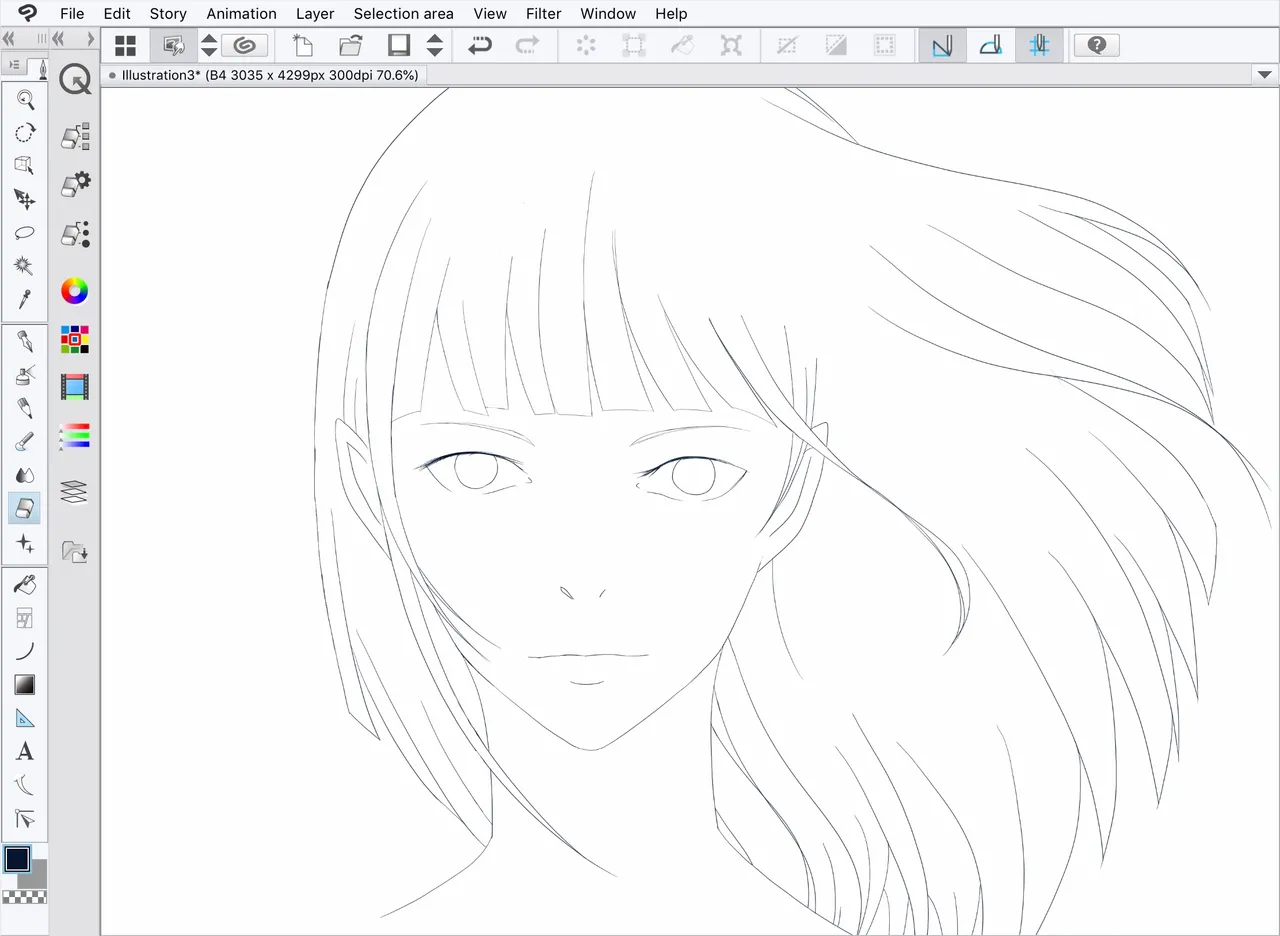1280x936 pixels.
Task: Select the Frame border tool
Action: (25, 618)
